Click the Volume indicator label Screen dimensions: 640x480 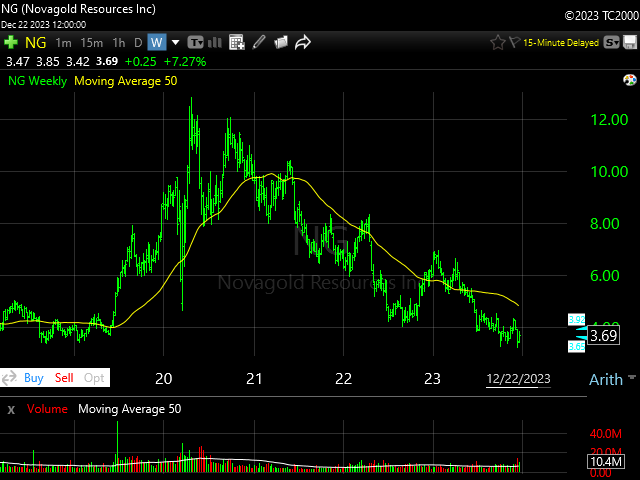pos(48,409)
